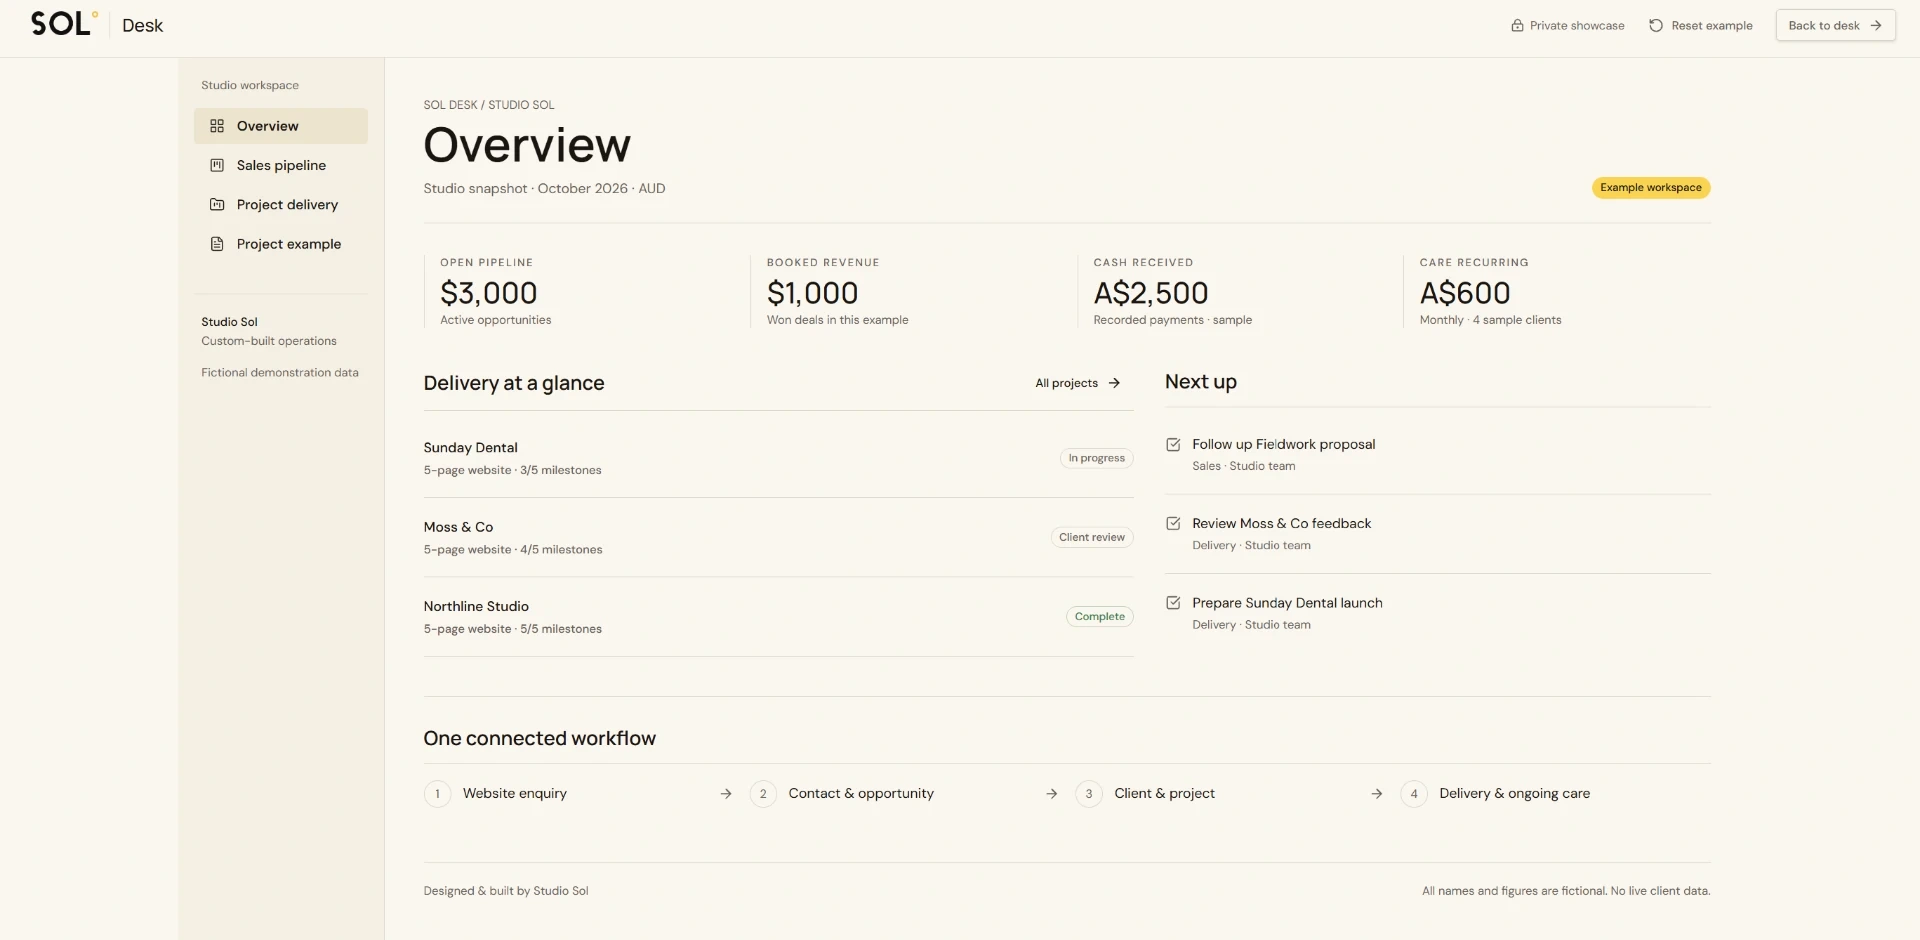
Task: Click the Back to desk button
Action: pyautogui.click(x=1835, y=26)
